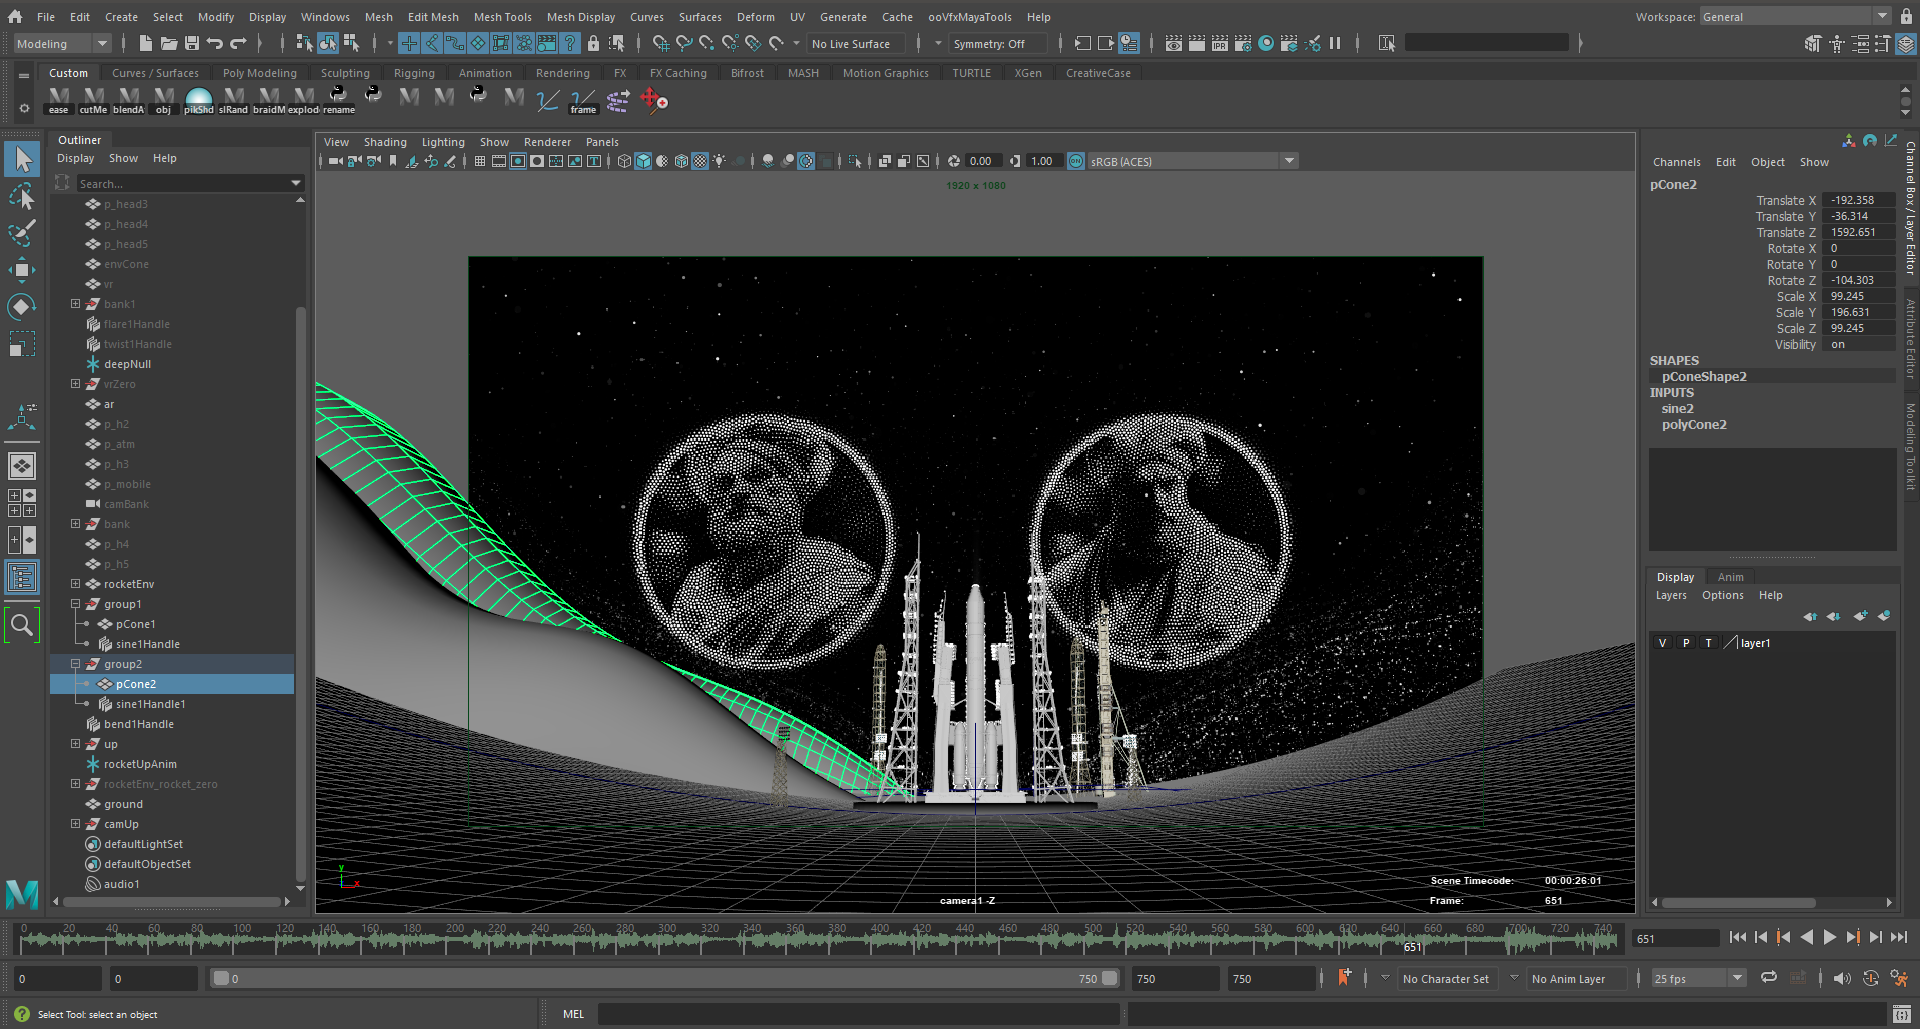Click Go to Start of playback range
The width and height of the screenshot is (1920, 1029).
[1737, 938]
